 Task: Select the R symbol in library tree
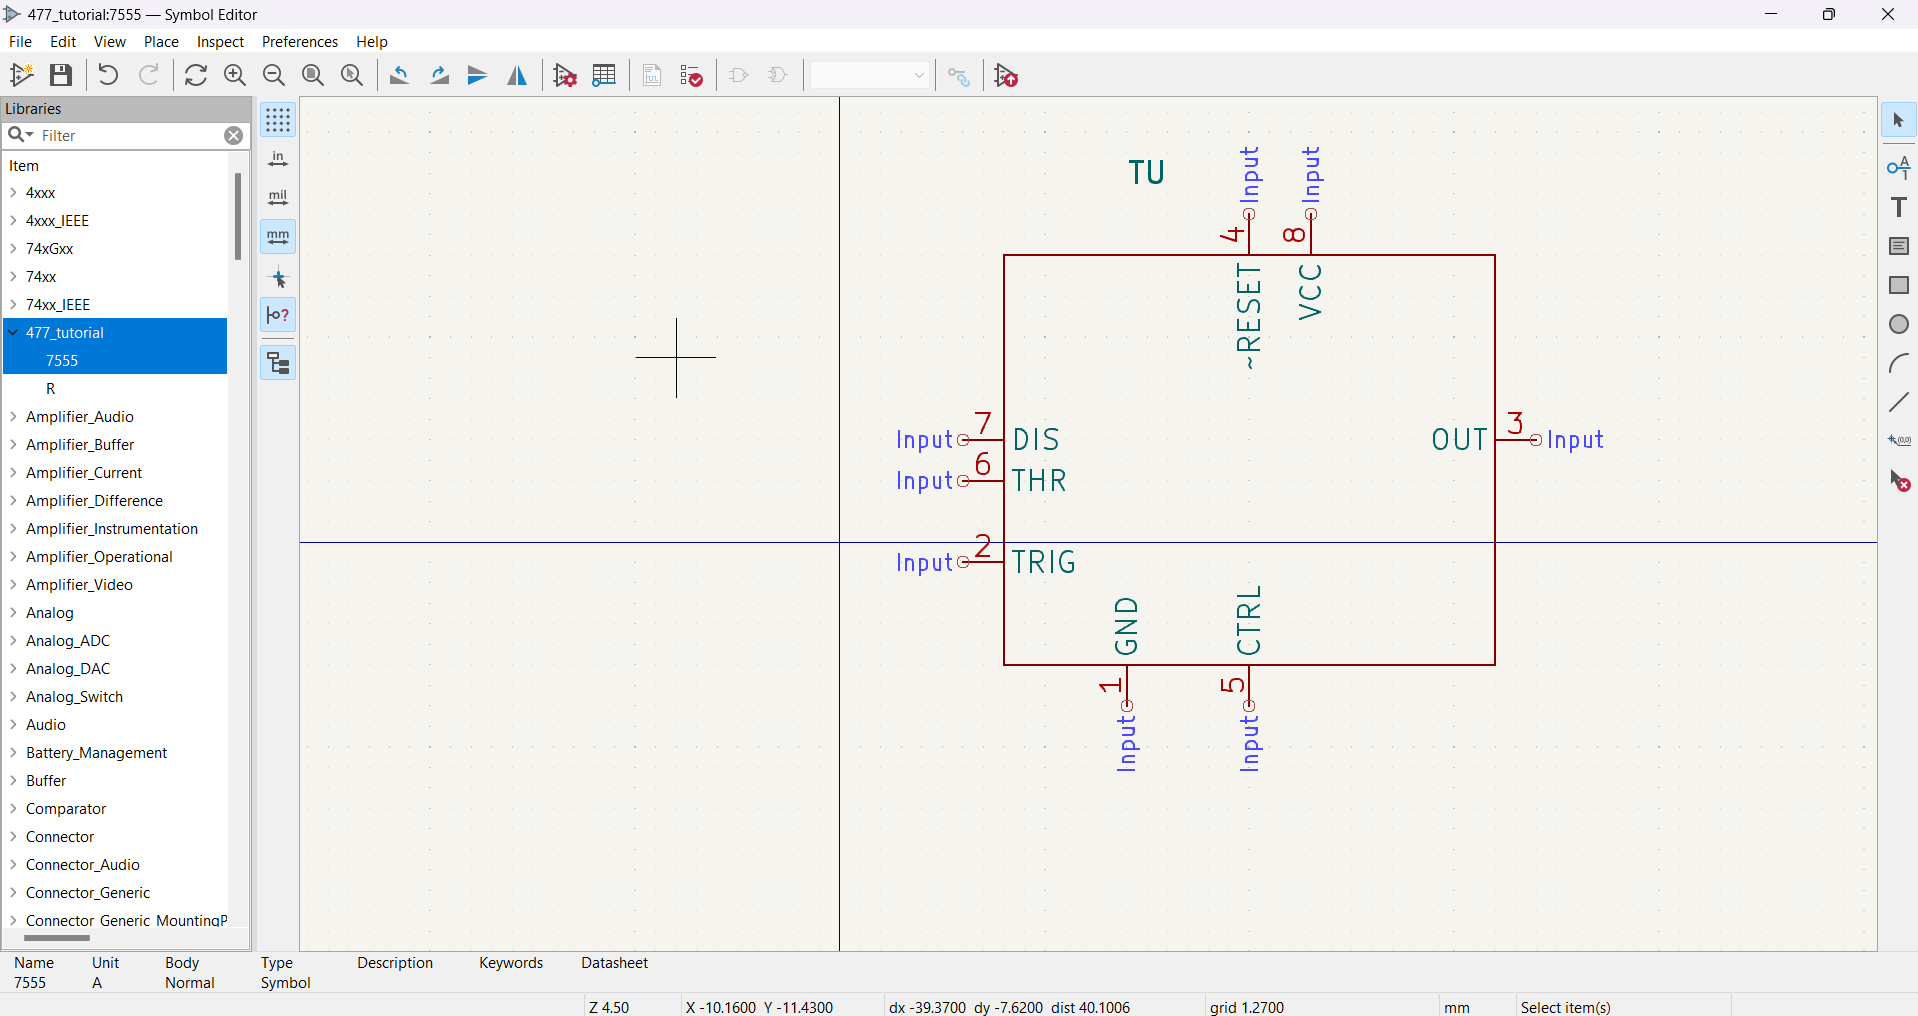point(51,389)
